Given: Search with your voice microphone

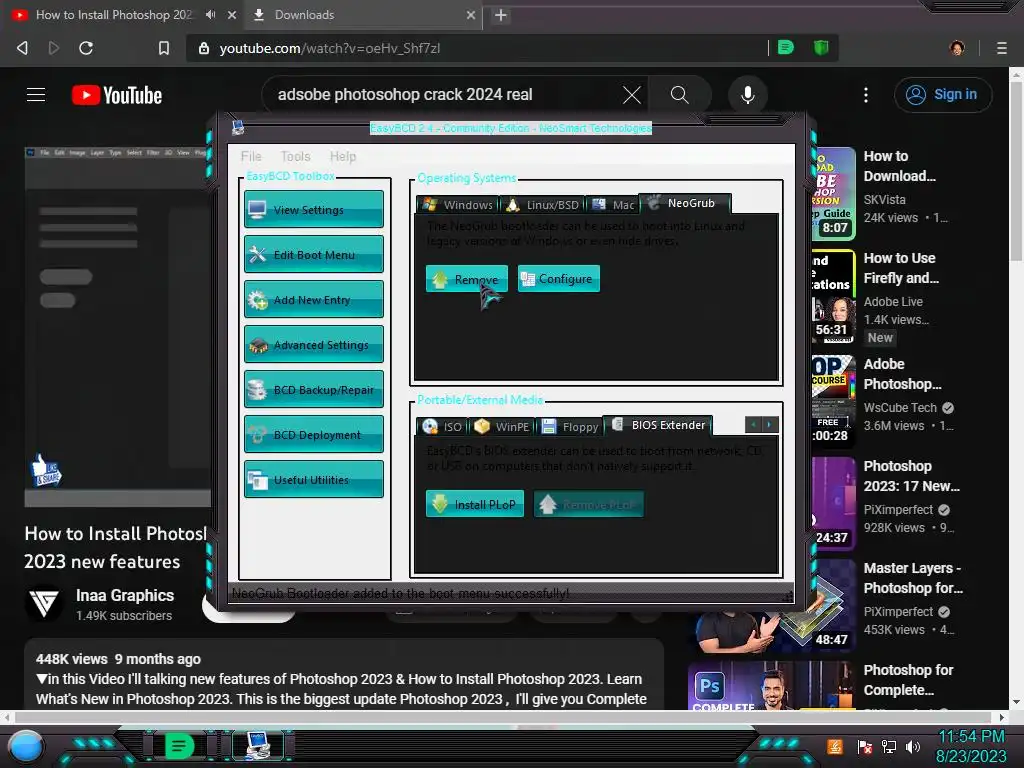Looking at the screenshot, I should 748,95.
